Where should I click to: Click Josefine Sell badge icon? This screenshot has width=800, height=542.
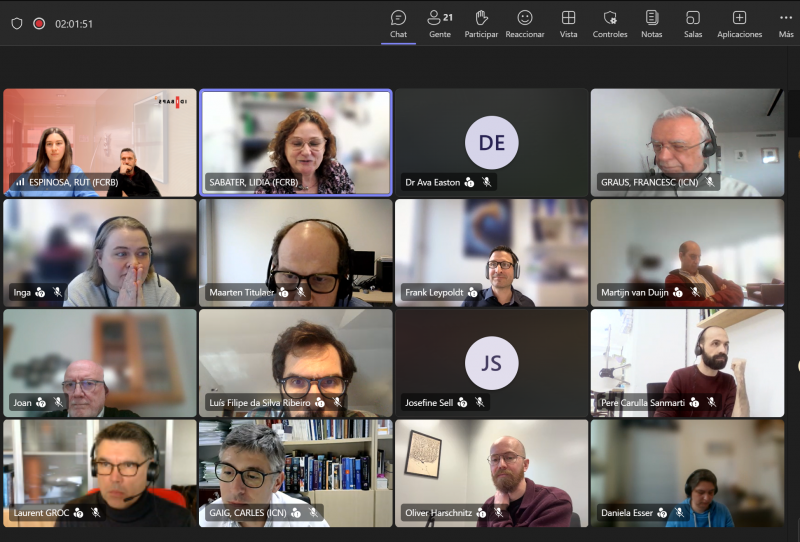462,403
